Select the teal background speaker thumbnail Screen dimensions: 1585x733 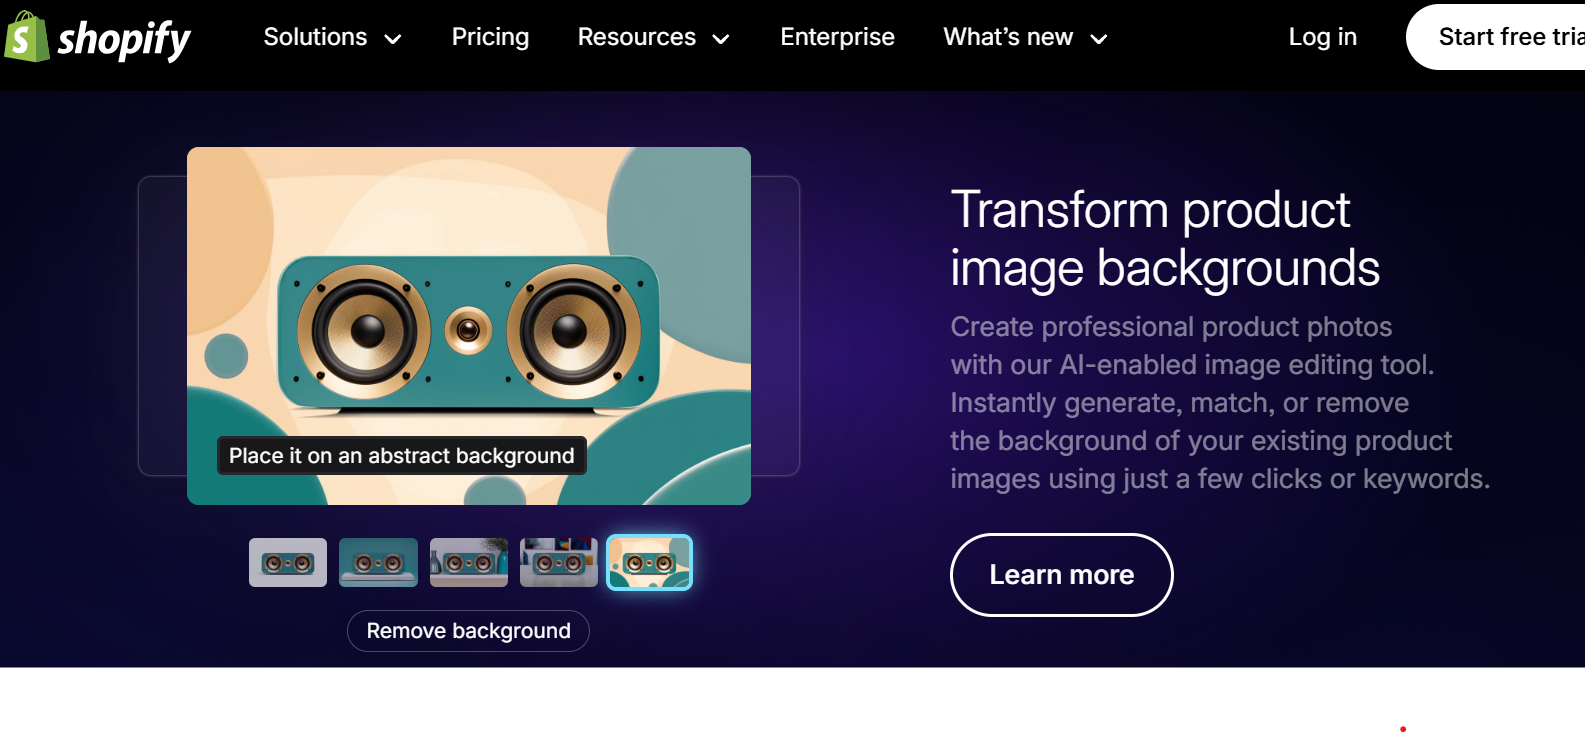pos(378,563)
